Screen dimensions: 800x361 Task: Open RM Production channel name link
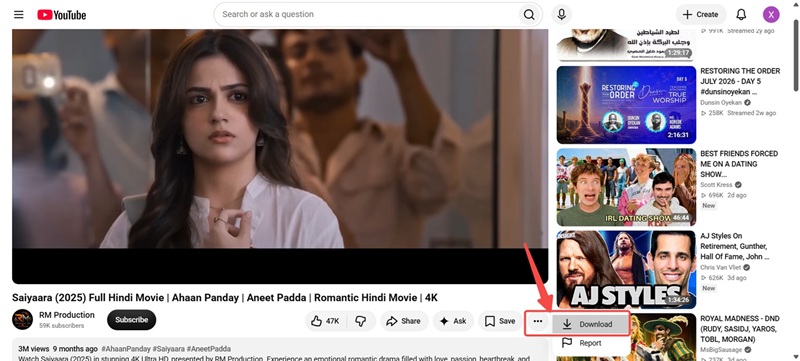pyautogui.click(x=67, y=315)
